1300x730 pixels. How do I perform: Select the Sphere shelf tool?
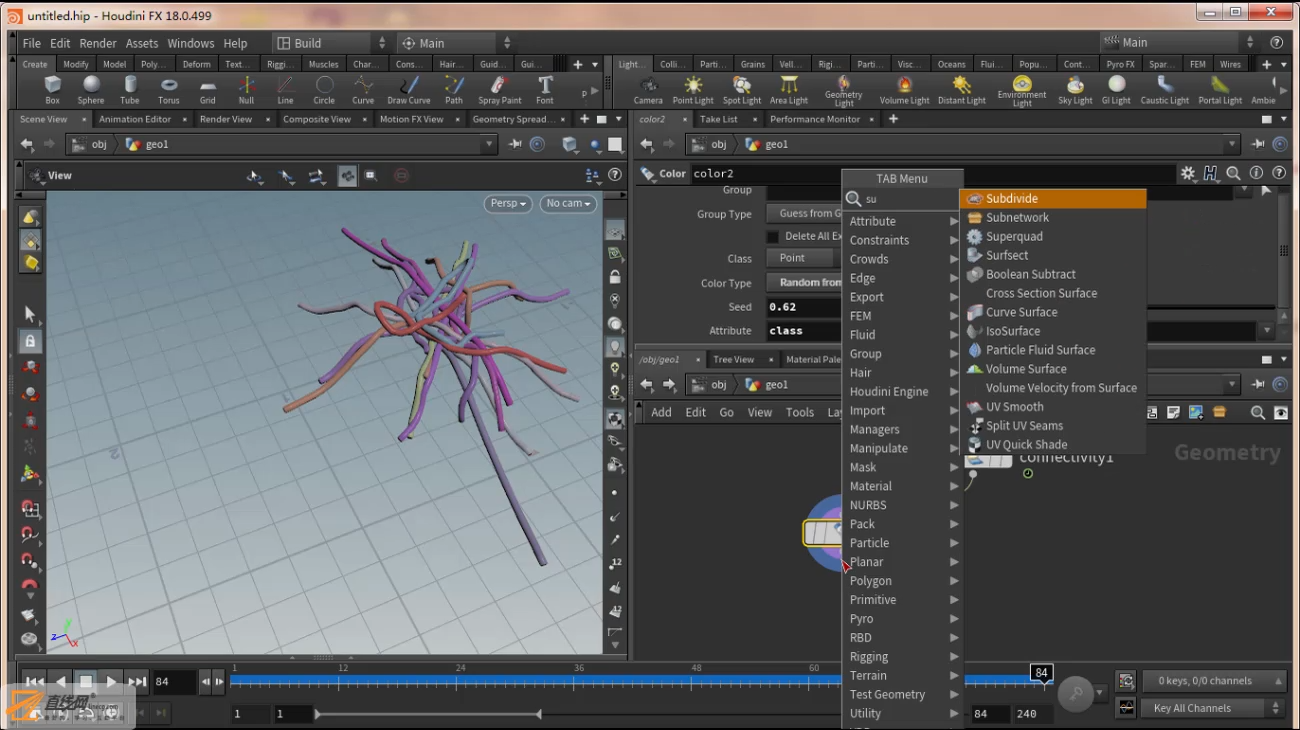[x=91, y=90]
